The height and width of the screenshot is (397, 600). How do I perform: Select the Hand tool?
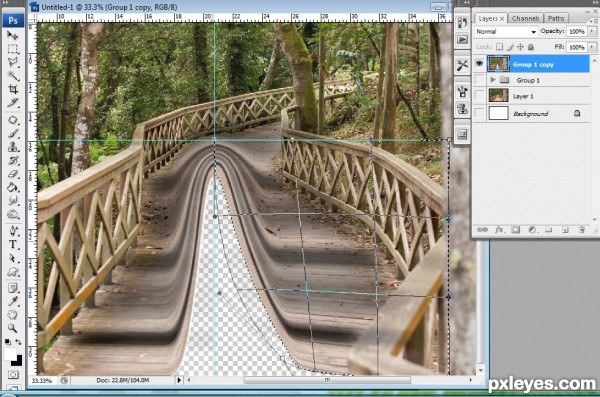click(x=13, y=315)
